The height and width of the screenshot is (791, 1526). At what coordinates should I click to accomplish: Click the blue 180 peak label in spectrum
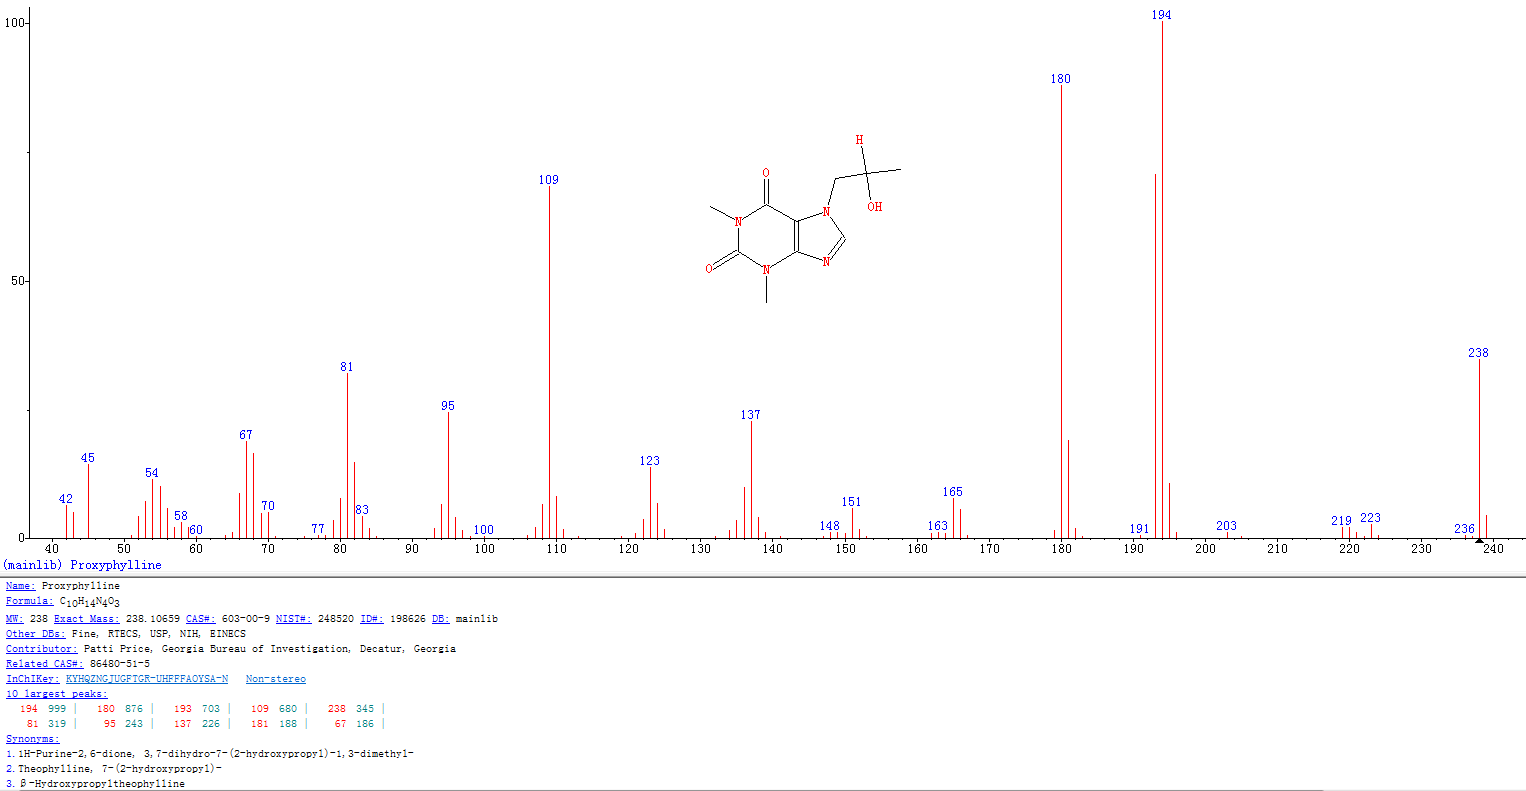[1060, 79]
